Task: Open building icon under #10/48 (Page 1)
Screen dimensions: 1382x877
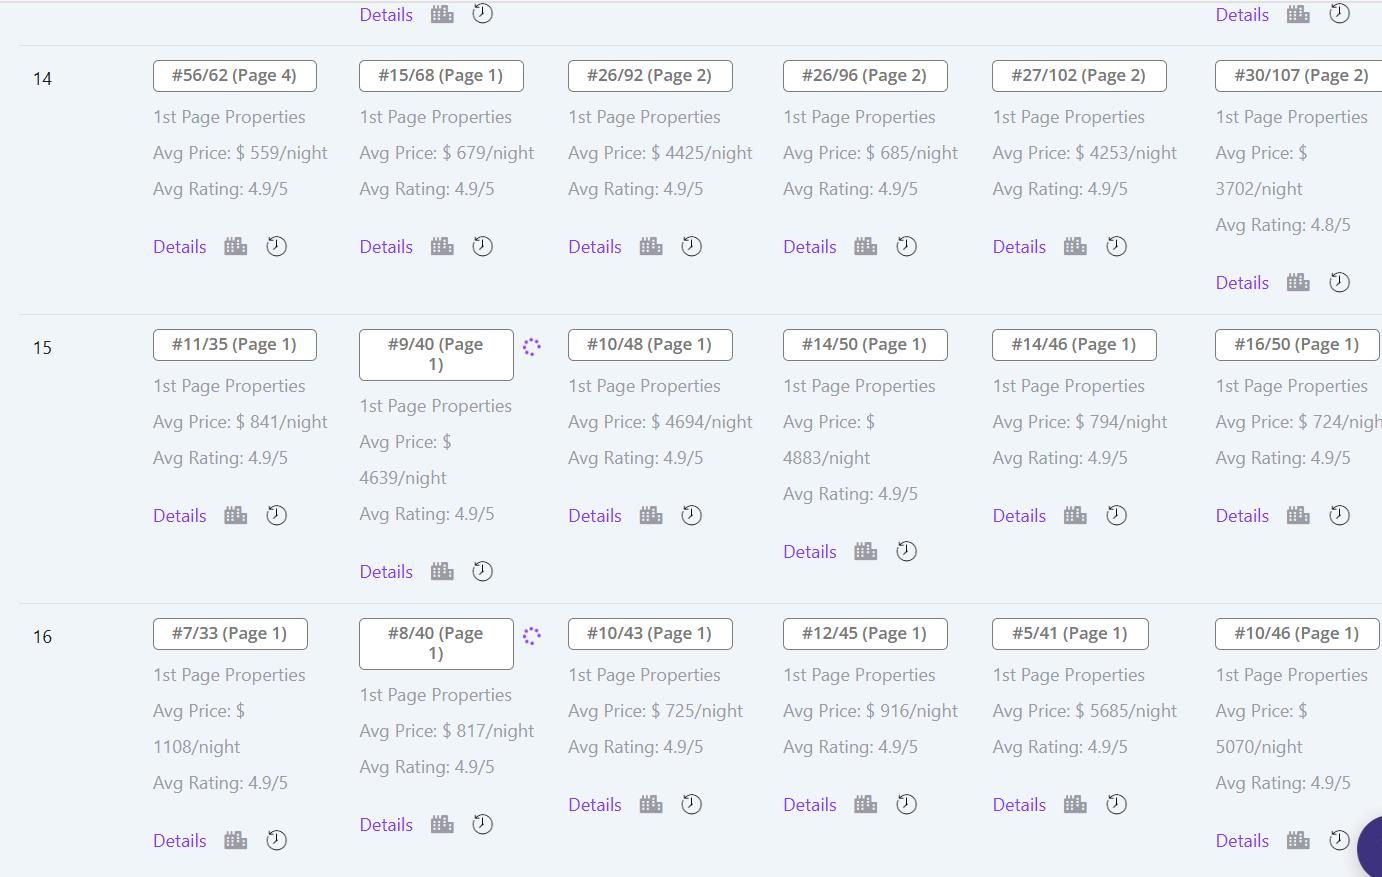Action: point(651,515)
